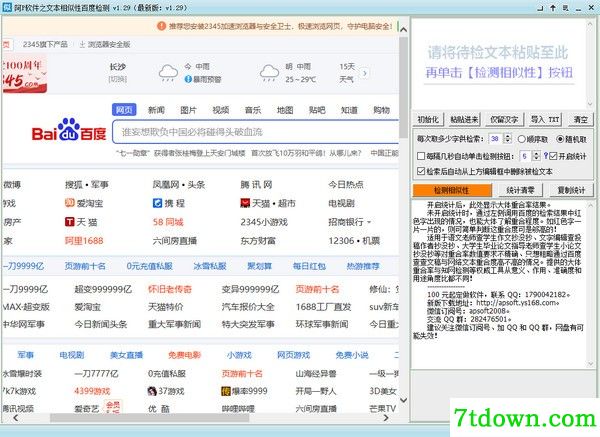
Task: Click the 携程 site icon
Action: (x=157, y=203)
